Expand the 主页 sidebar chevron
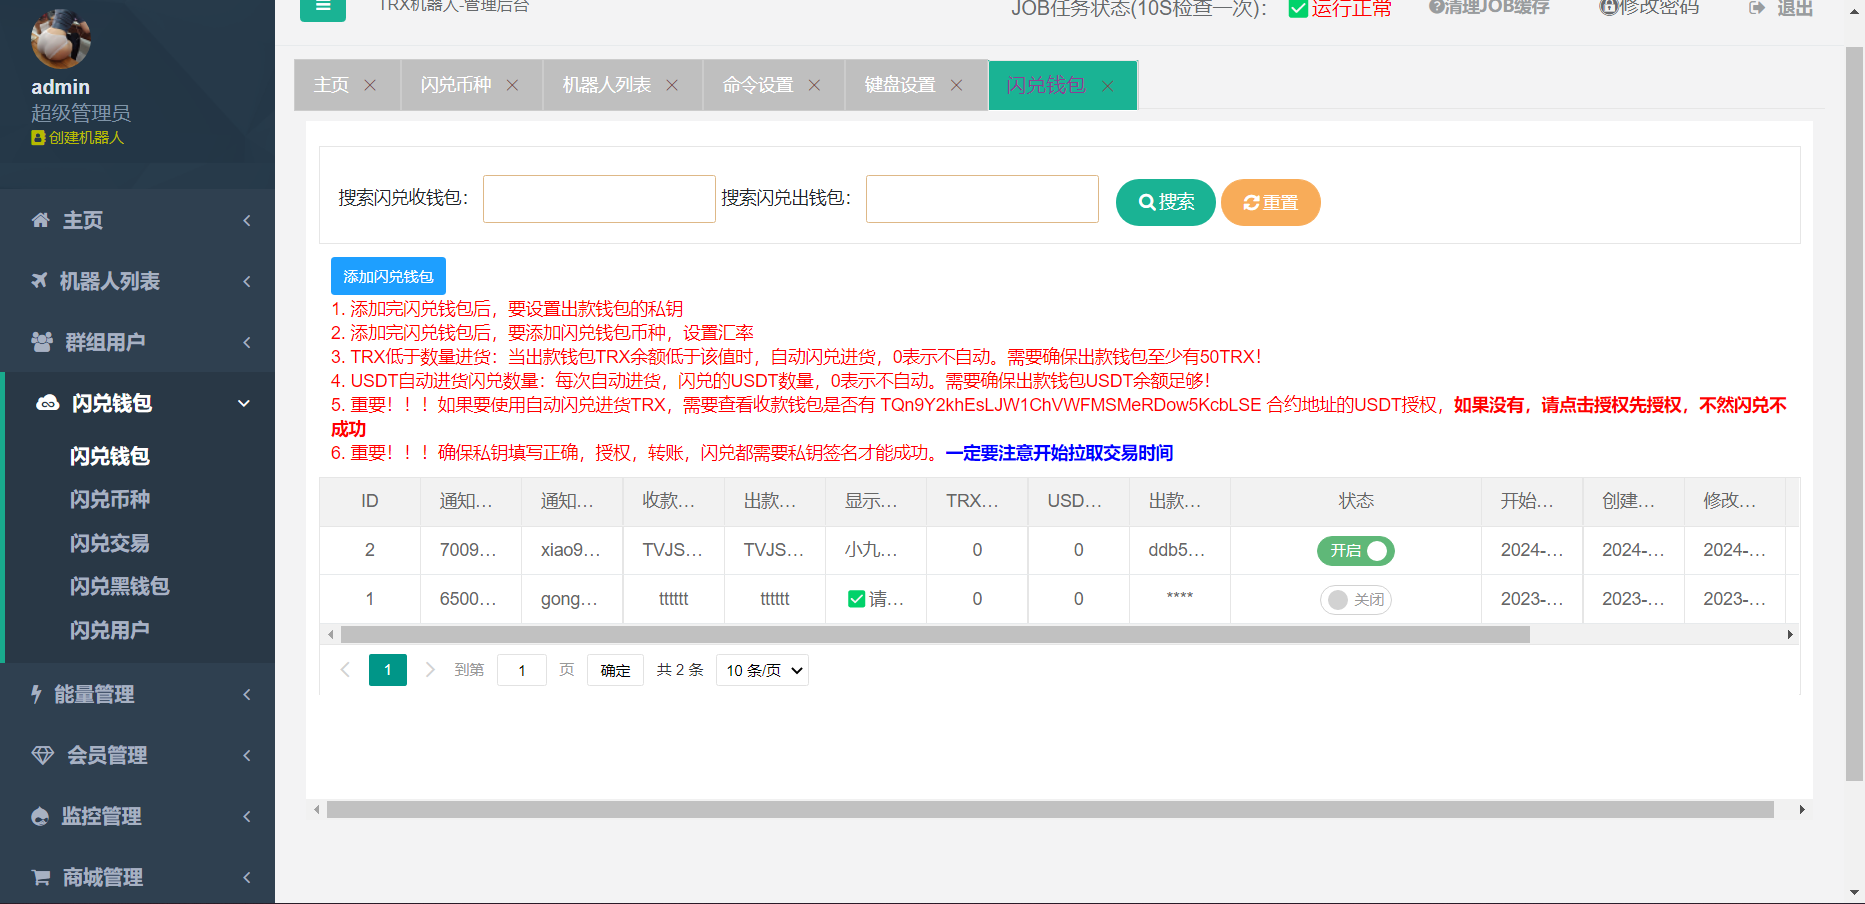This screenshot has width=1865, height=904. pyautogui.click(x=247, y=220)
